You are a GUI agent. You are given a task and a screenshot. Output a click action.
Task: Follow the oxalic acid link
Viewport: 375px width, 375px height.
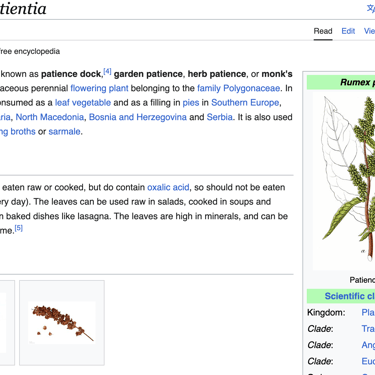click(x=168, y=187)
